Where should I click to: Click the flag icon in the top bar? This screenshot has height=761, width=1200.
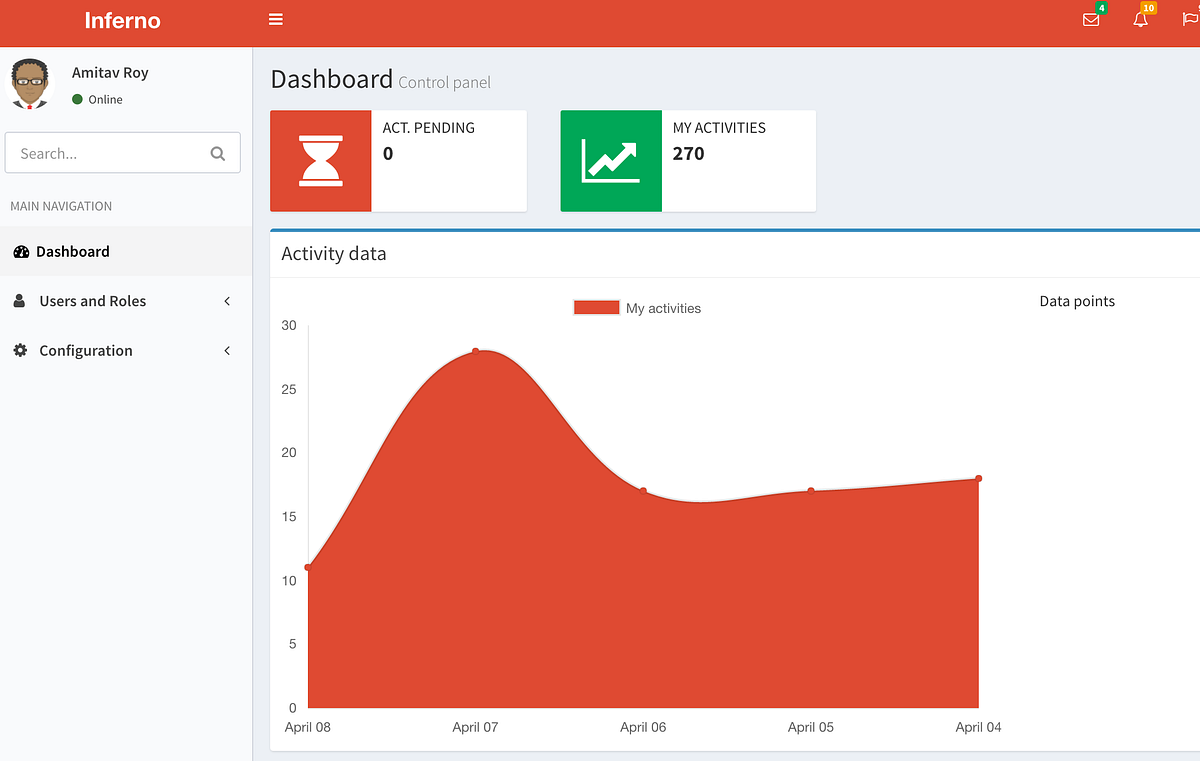pos(1188,20)
